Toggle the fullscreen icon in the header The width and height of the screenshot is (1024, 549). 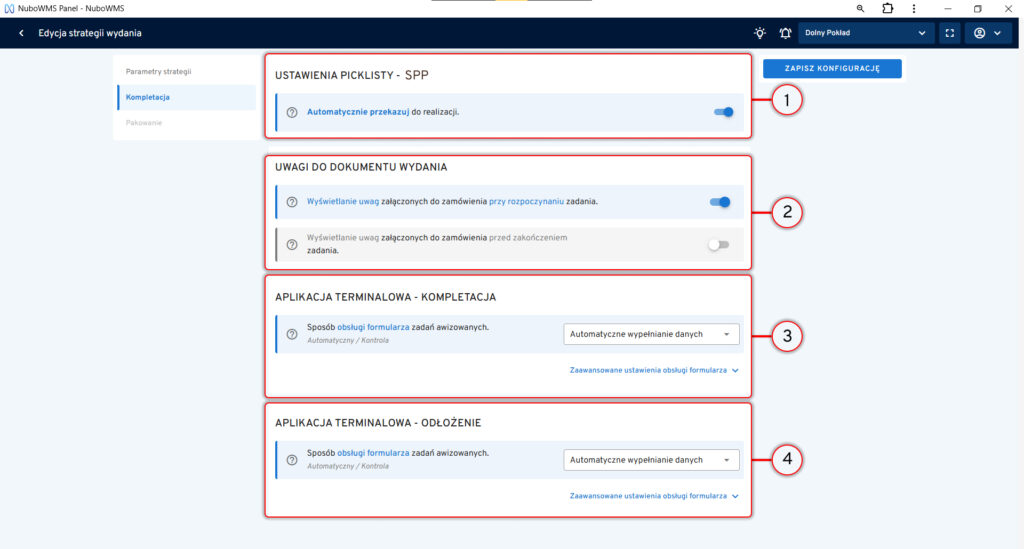click(950, 33)
